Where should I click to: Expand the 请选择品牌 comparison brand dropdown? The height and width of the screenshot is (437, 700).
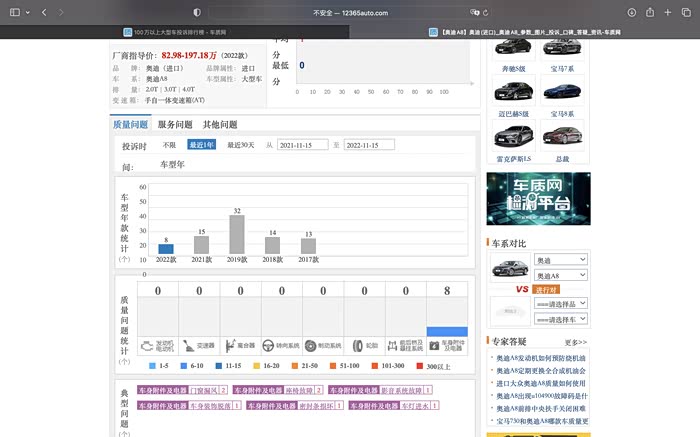coord(561,303)
